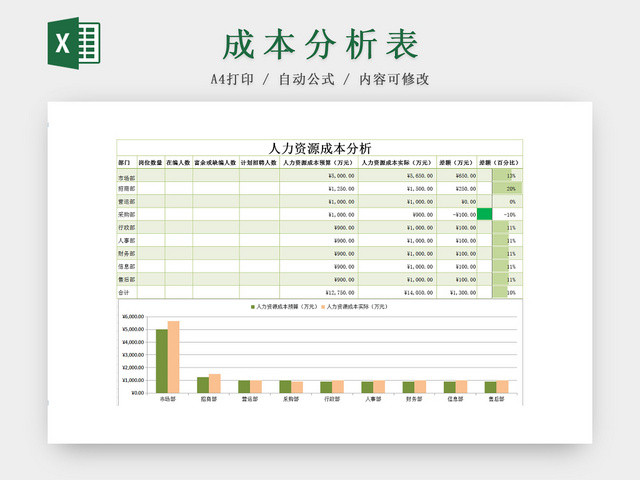Viewport: 640px width, 480px height.
Task: Select the ¥12,750.00 total budget cell
Action: coord(319,293)
